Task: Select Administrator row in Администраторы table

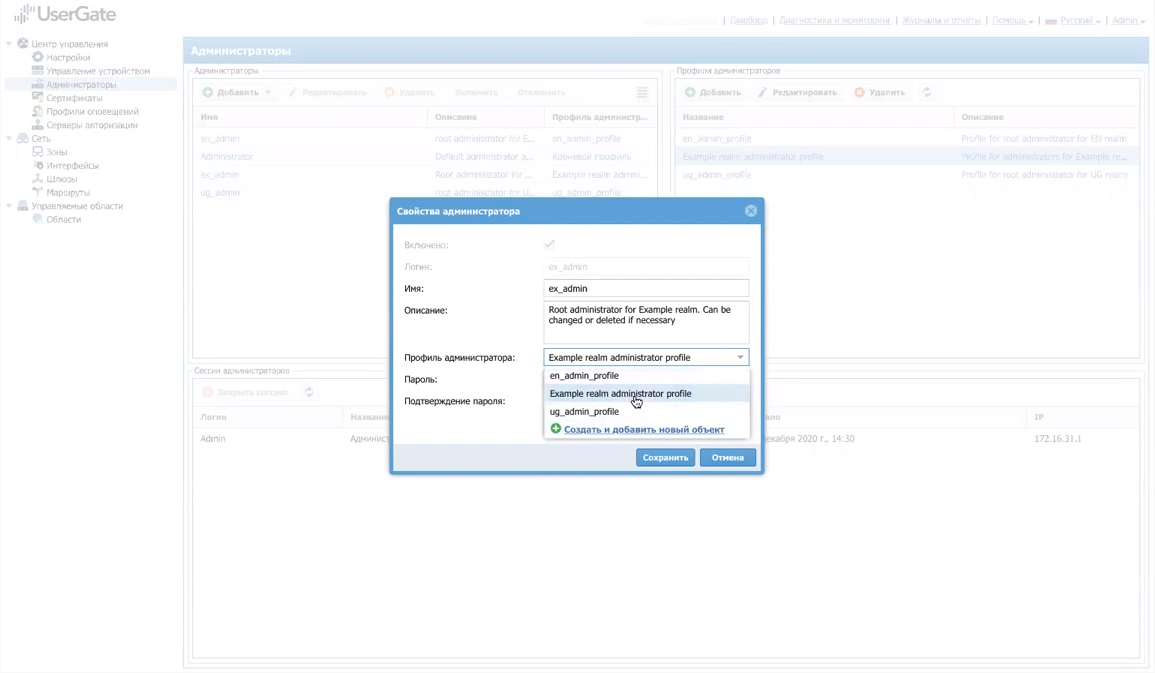Action: [x=425, y=157]
